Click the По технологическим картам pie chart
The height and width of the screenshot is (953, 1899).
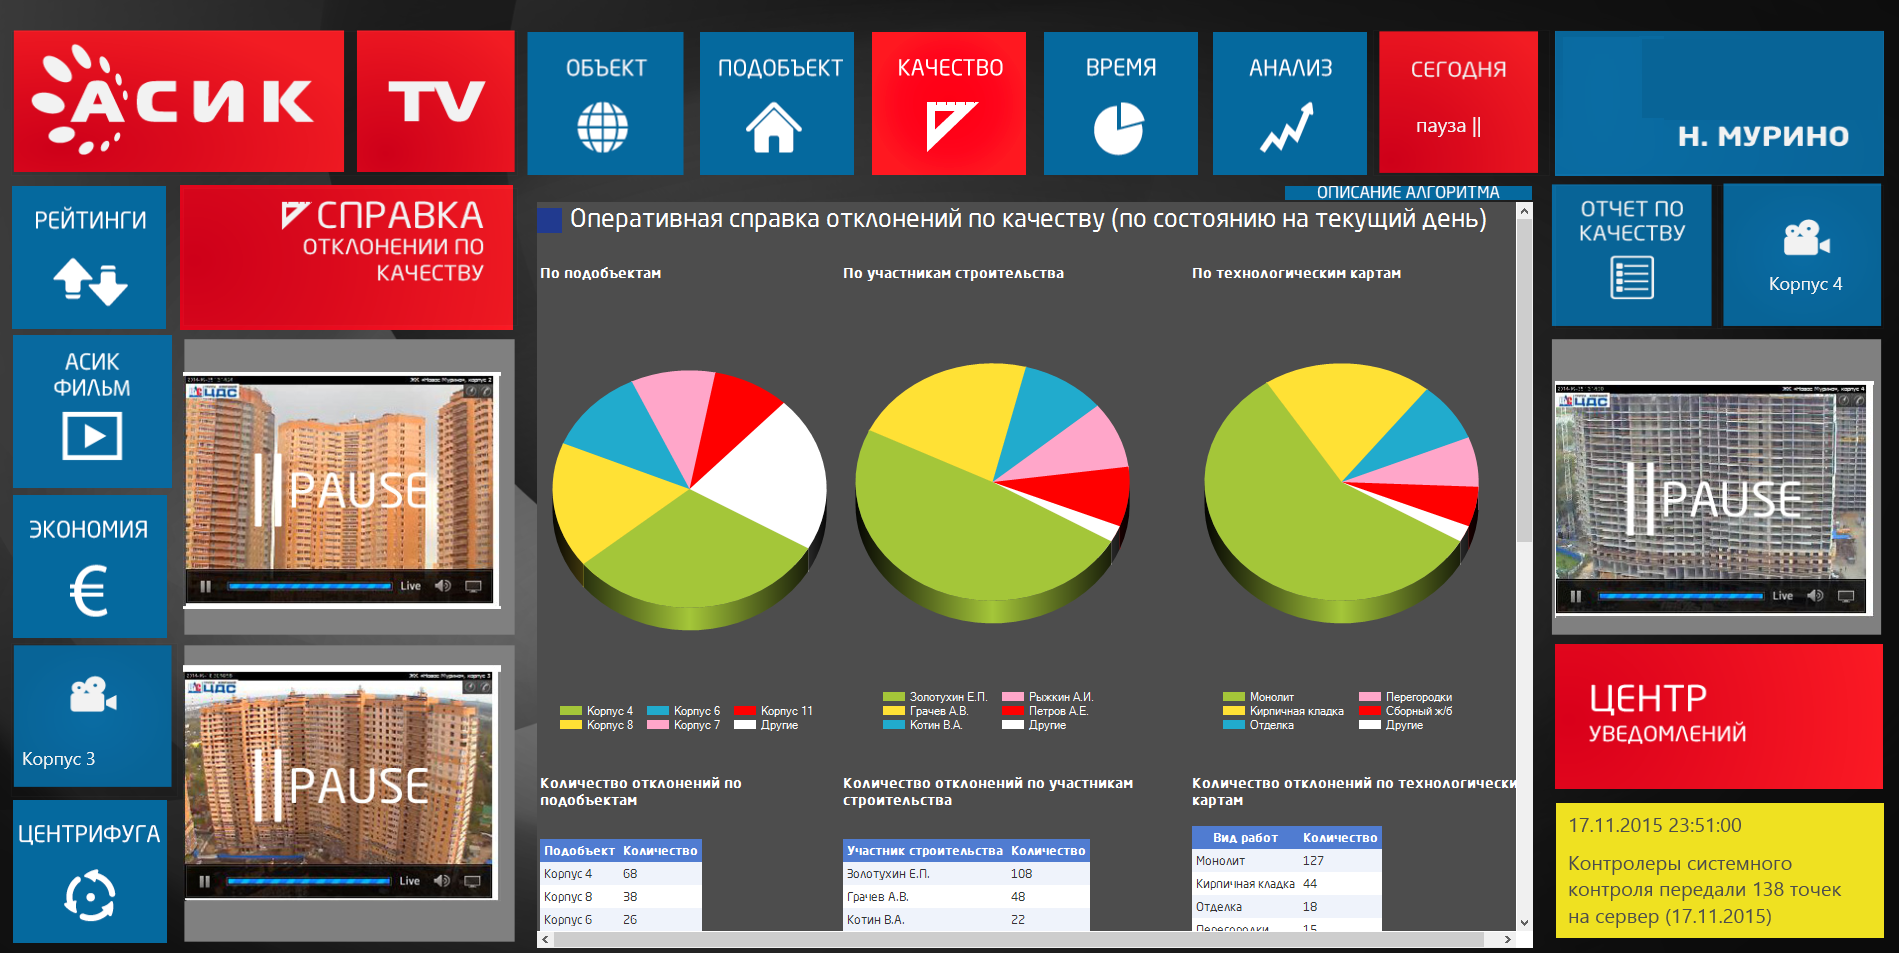tap(1342, 493)
